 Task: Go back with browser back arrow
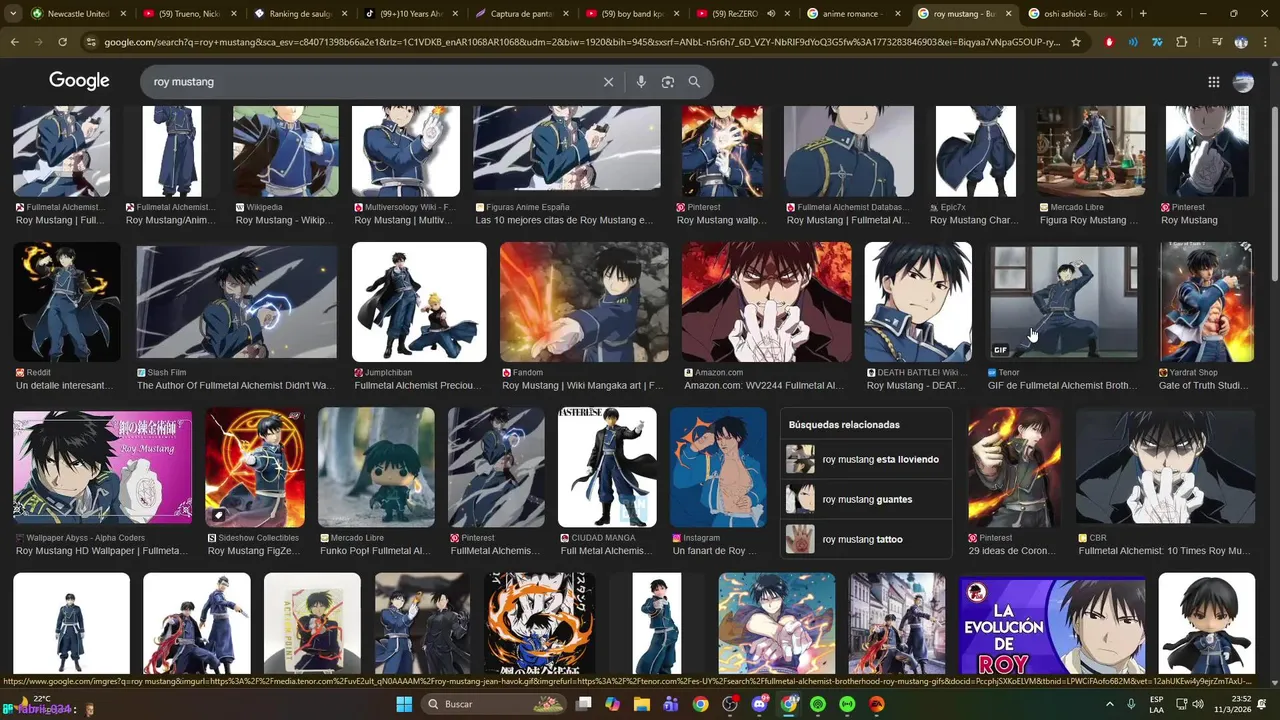click(x=14, y=42)
